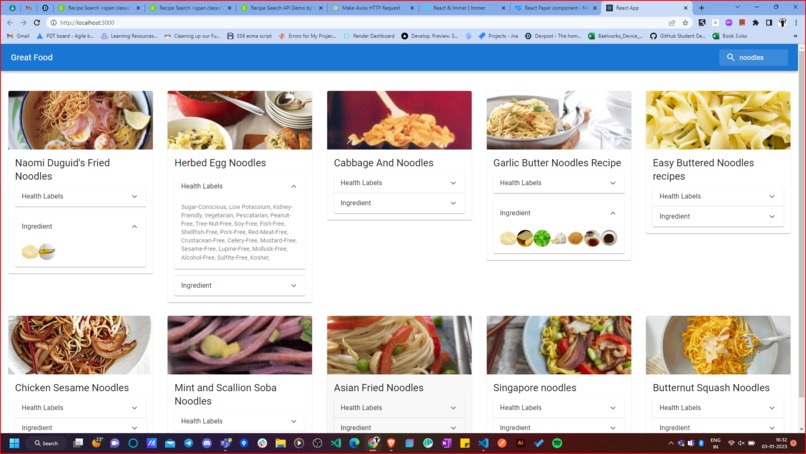Open File Explorer from the taskbar
The height and width of the screenshot is (454, 806).
click(280, 443)
